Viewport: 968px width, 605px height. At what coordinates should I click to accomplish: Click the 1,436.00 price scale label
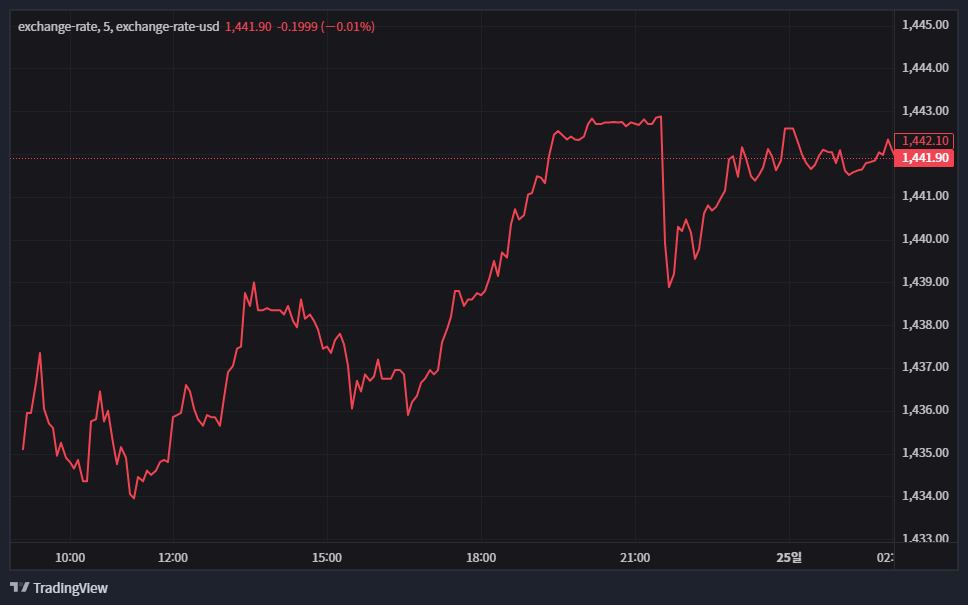coord(925,410)
